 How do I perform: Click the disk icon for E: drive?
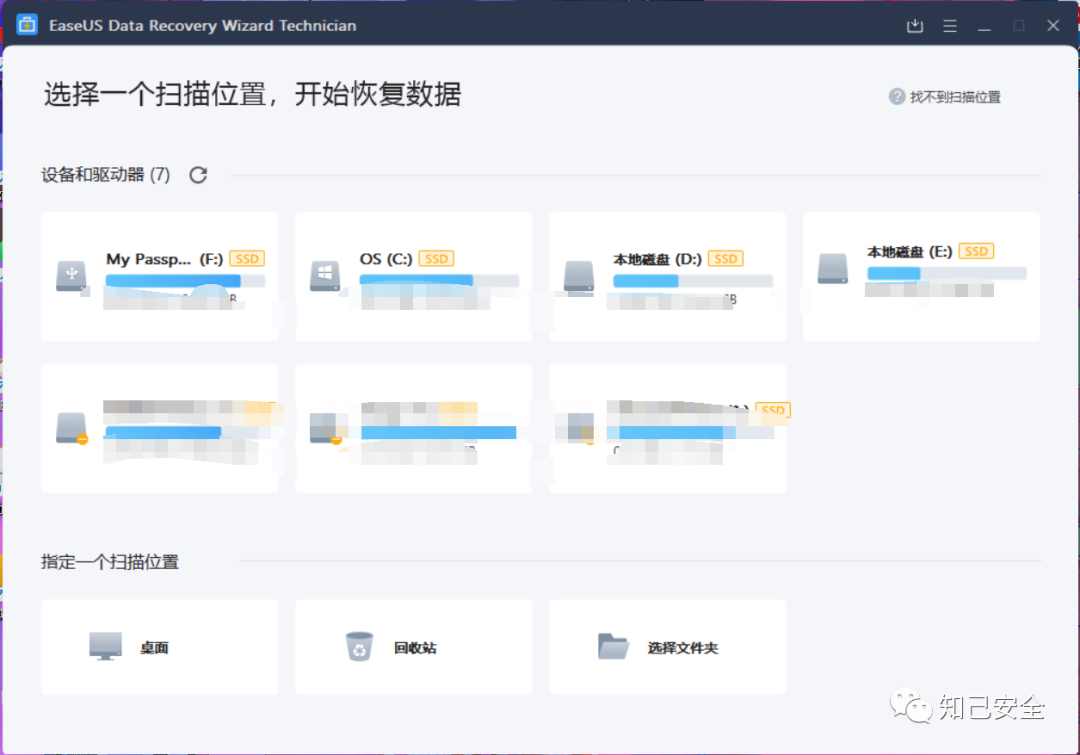(833, 269)
